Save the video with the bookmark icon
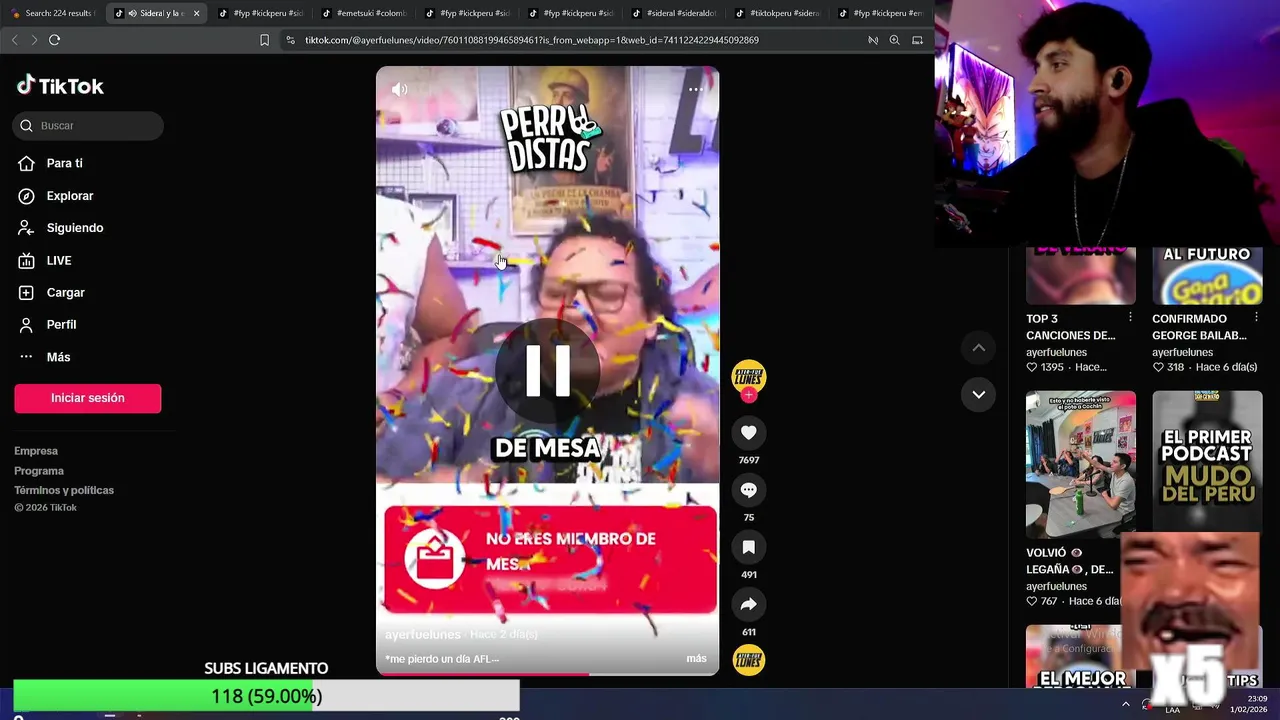This screenshot has width=1280, height=720. [x=749, y=547]
